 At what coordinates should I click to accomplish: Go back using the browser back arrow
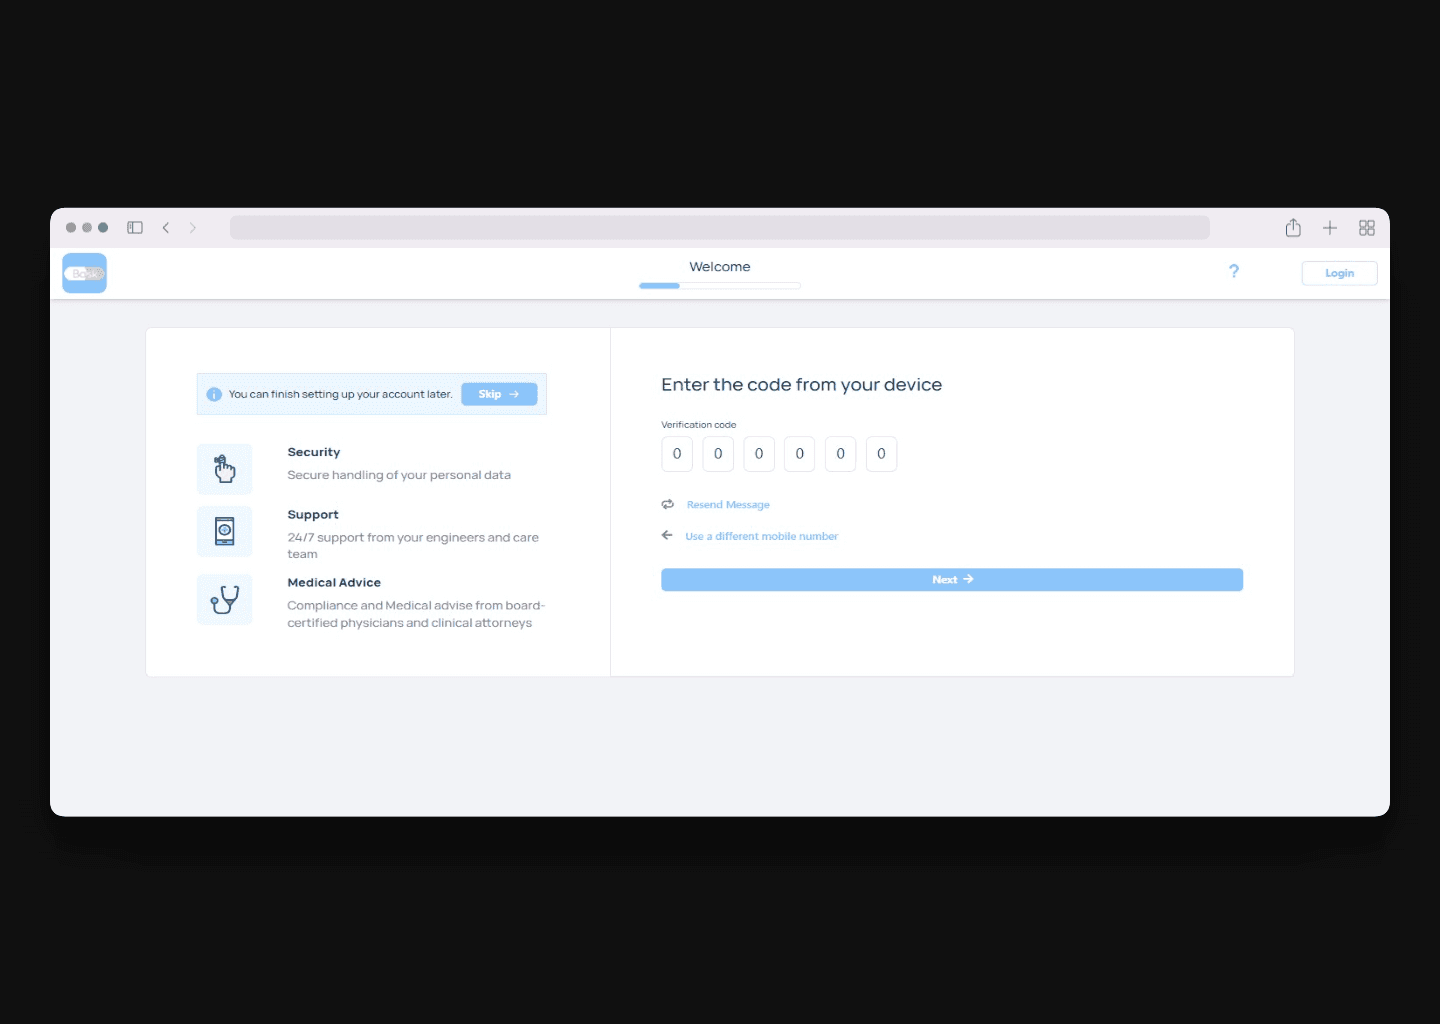coord(166,228)
